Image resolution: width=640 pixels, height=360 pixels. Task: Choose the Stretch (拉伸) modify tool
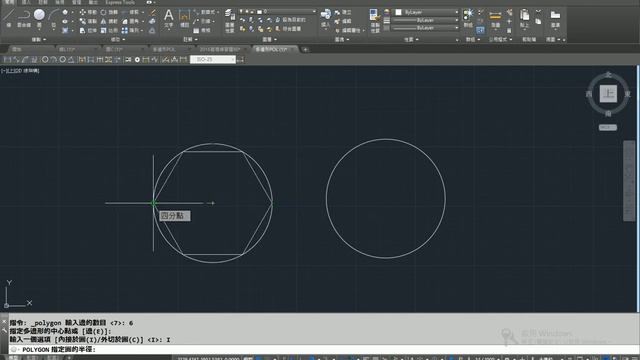click(88, 30)
